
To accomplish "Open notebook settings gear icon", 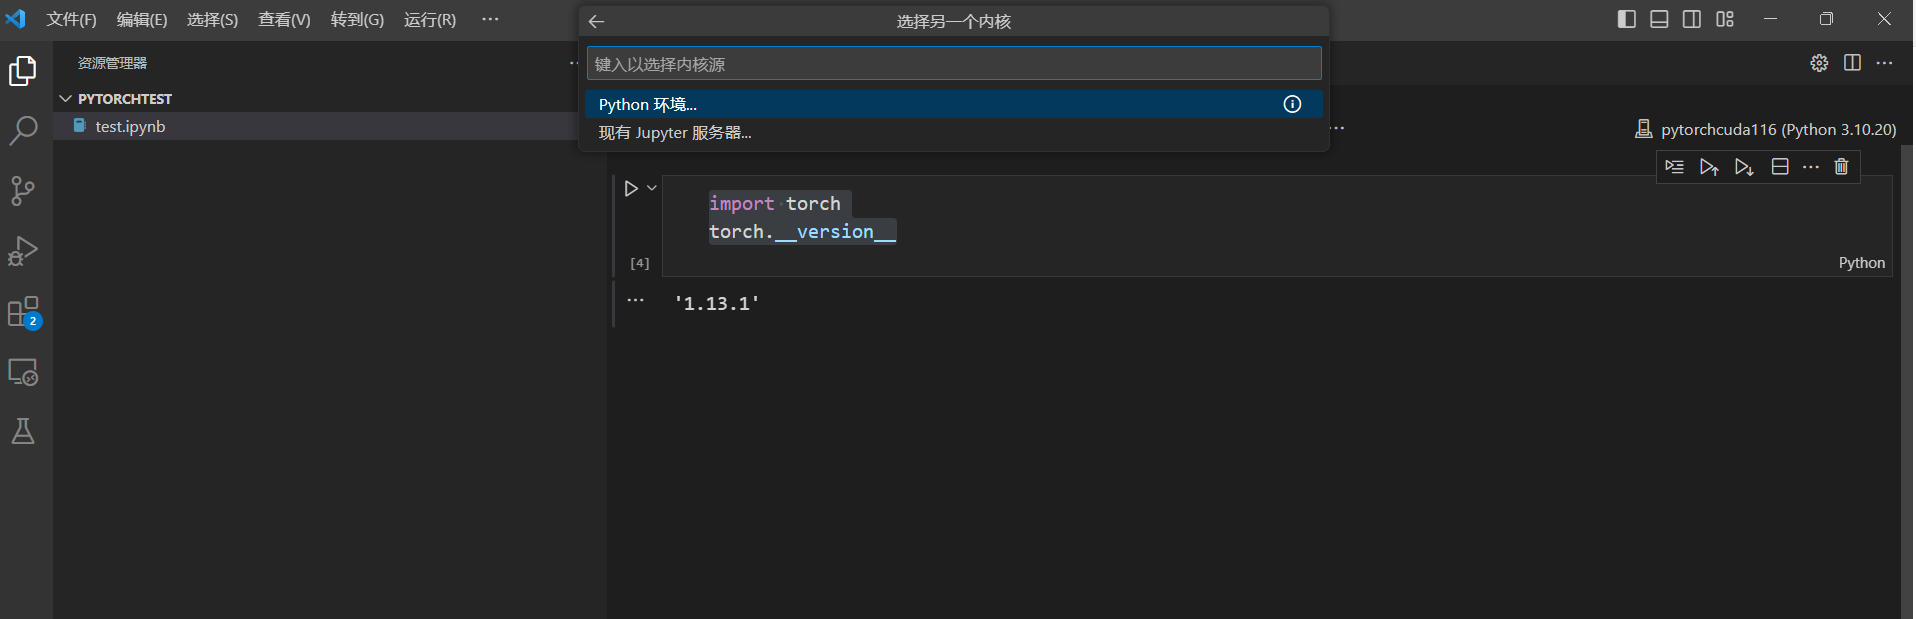I will click(x=1819, y=63).
